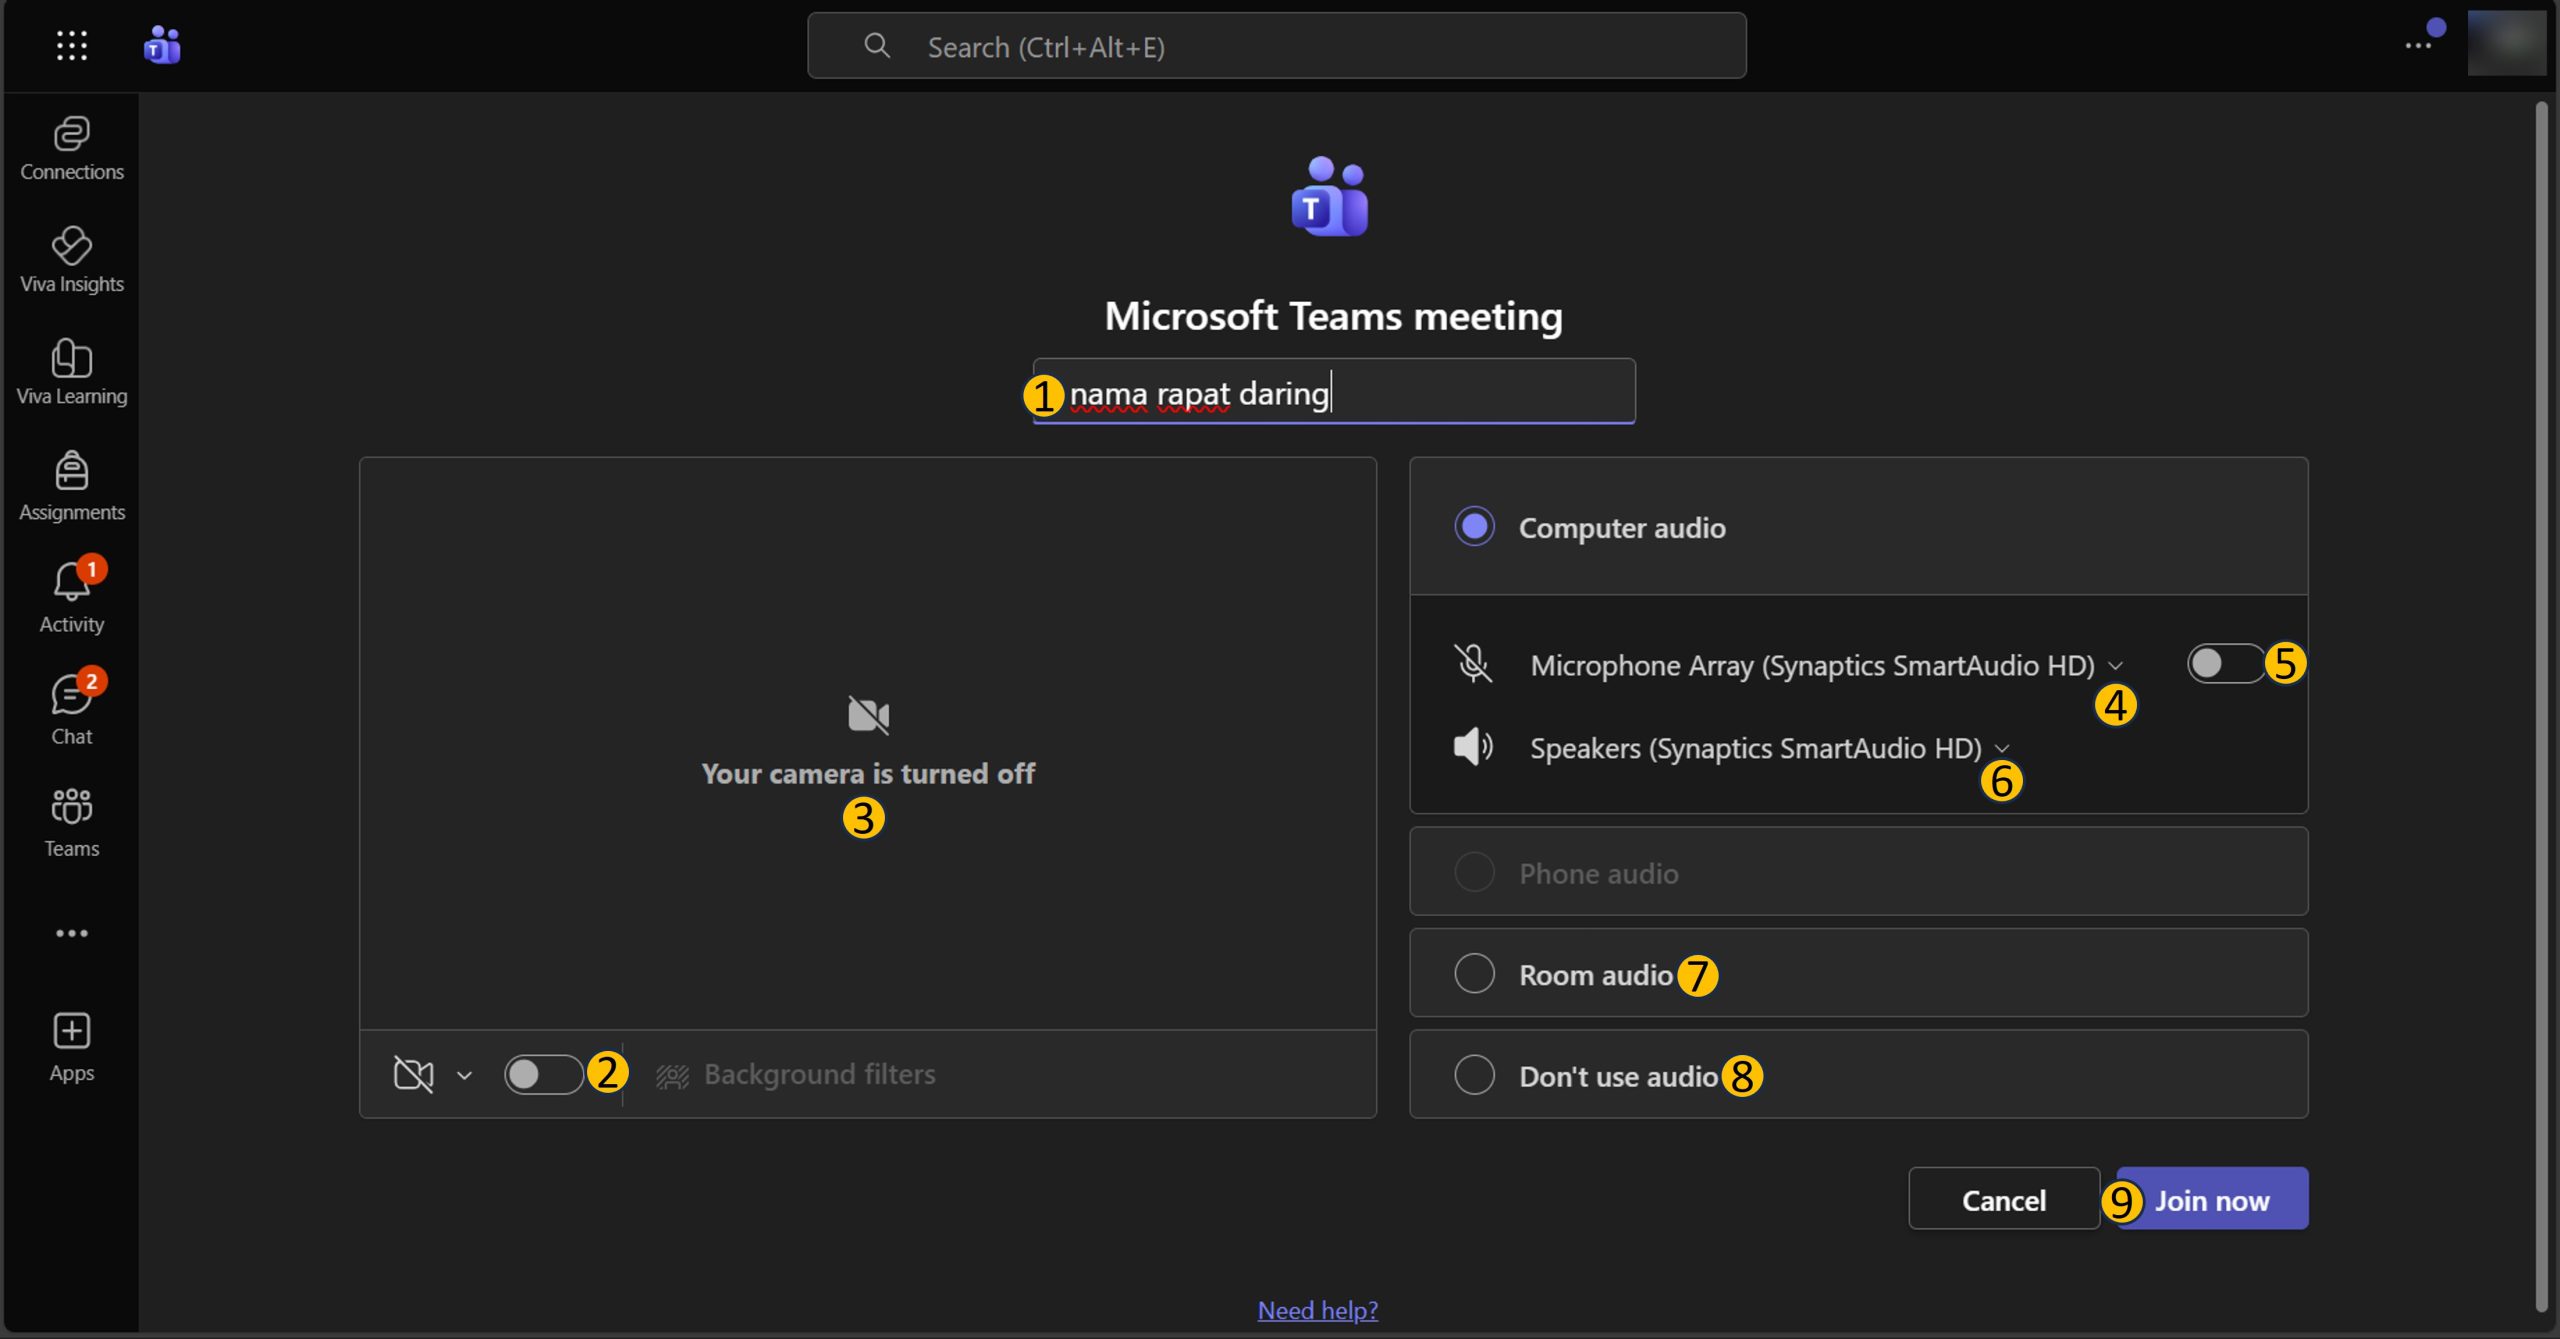
Task: Expand the Microphone Array device dropdown
Action: (2115, 666)
